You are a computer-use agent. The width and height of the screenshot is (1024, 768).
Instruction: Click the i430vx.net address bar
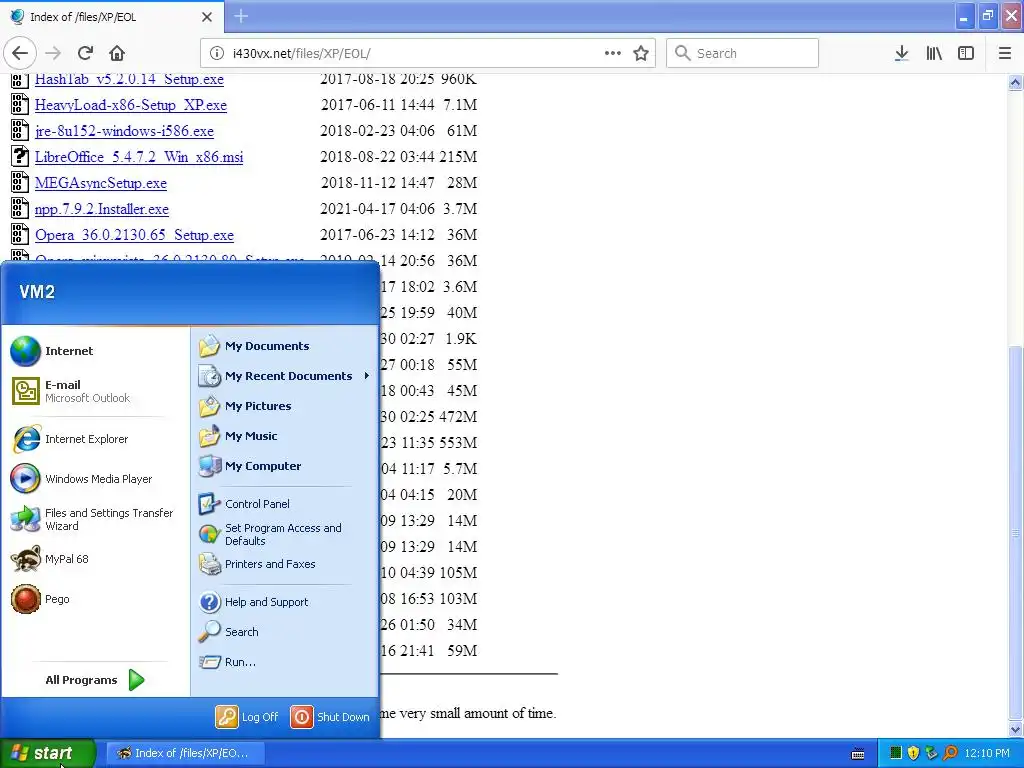pyautogui.click(x=428, y=53)
